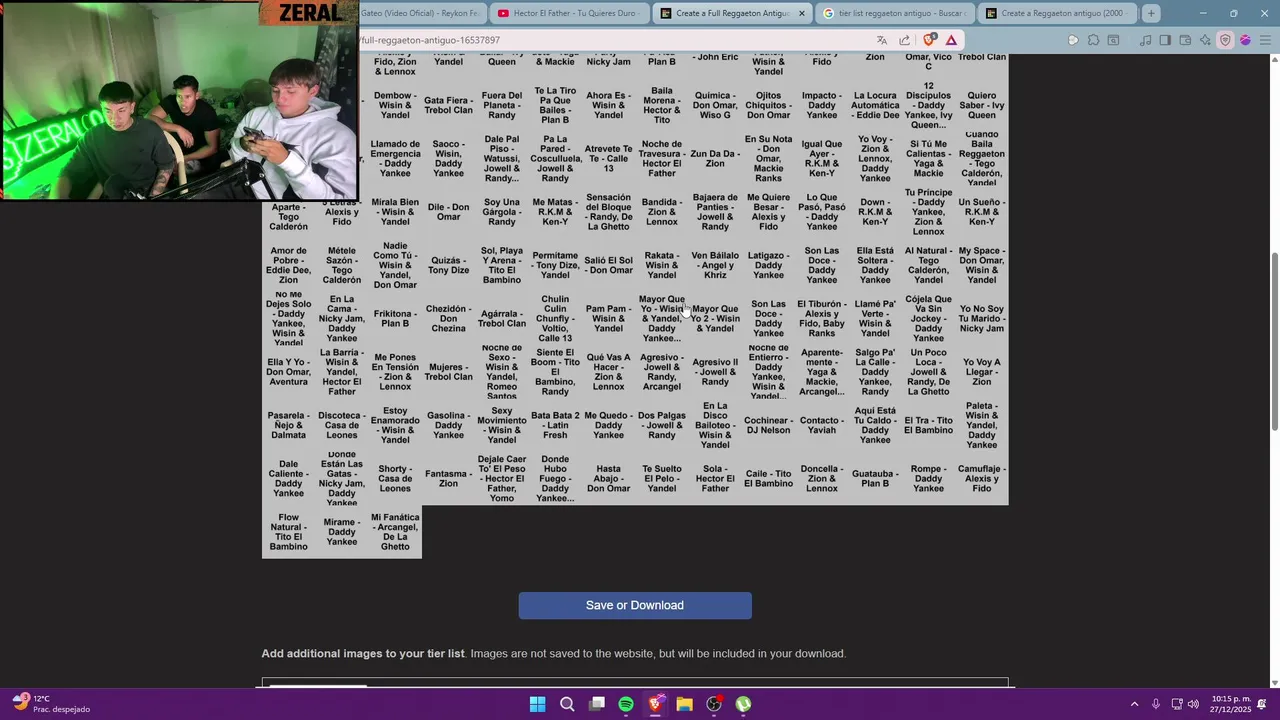Open the uTorrent taskbar icon

(x=743, y=704)
